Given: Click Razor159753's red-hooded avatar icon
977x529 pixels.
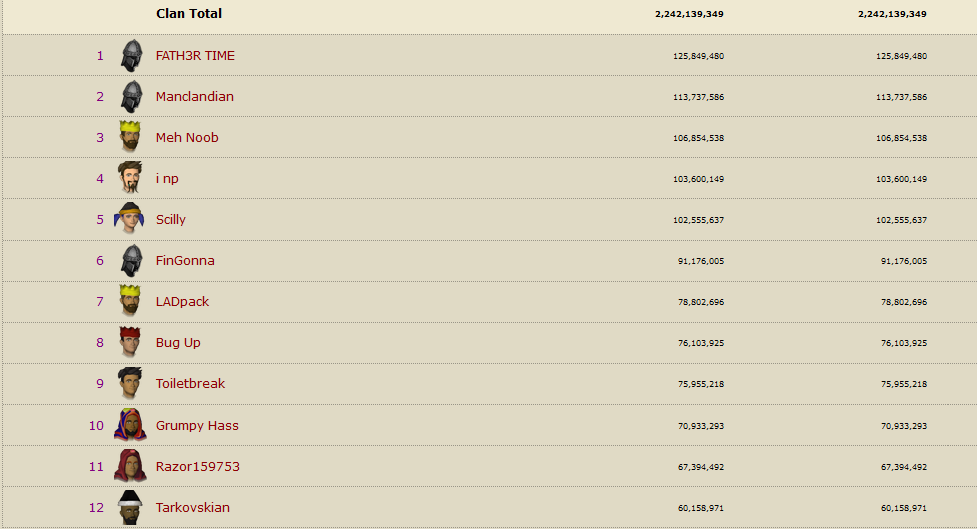Looking at the screenshot, I should 130,466.
